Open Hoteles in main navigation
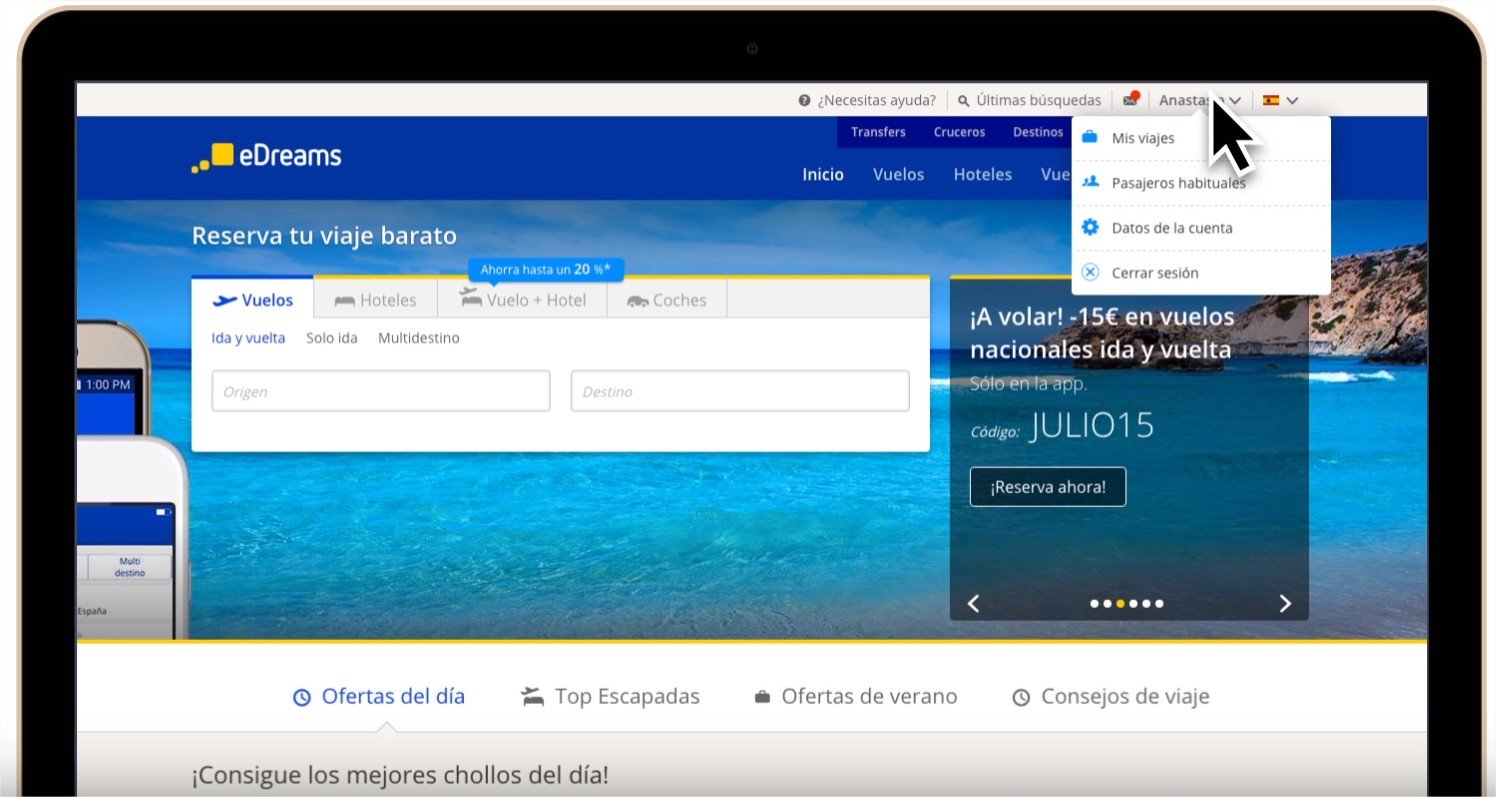Screen dimensions: 1496x797 (983, 174)
